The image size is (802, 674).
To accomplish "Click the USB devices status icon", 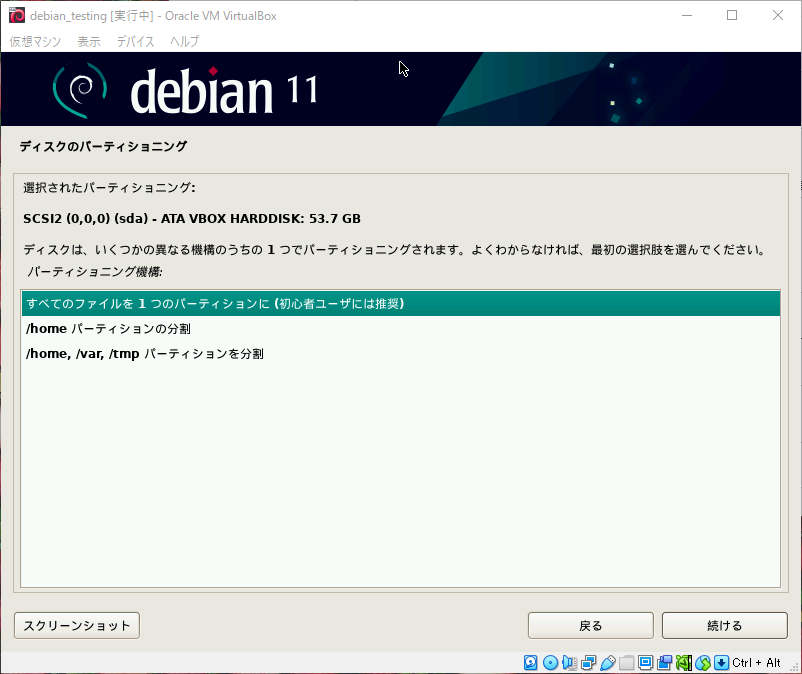I will click(608, 663).
